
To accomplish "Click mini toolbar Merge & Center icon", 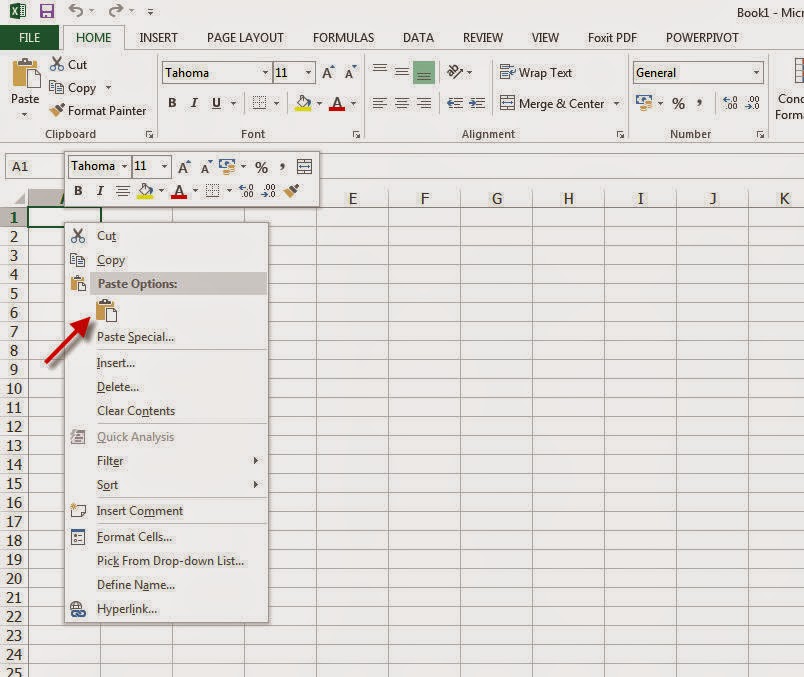I will (305, 166).
